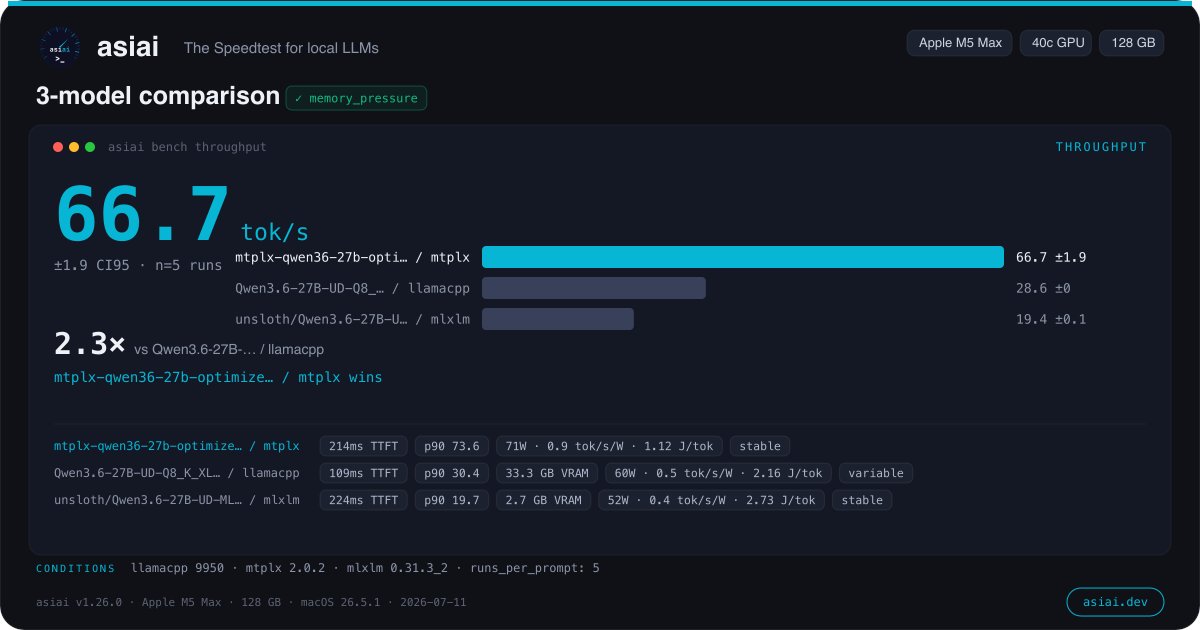Click the '2.7 GB VRAM' chip
Screen dimensions: 1200x630
coord(543,500)
